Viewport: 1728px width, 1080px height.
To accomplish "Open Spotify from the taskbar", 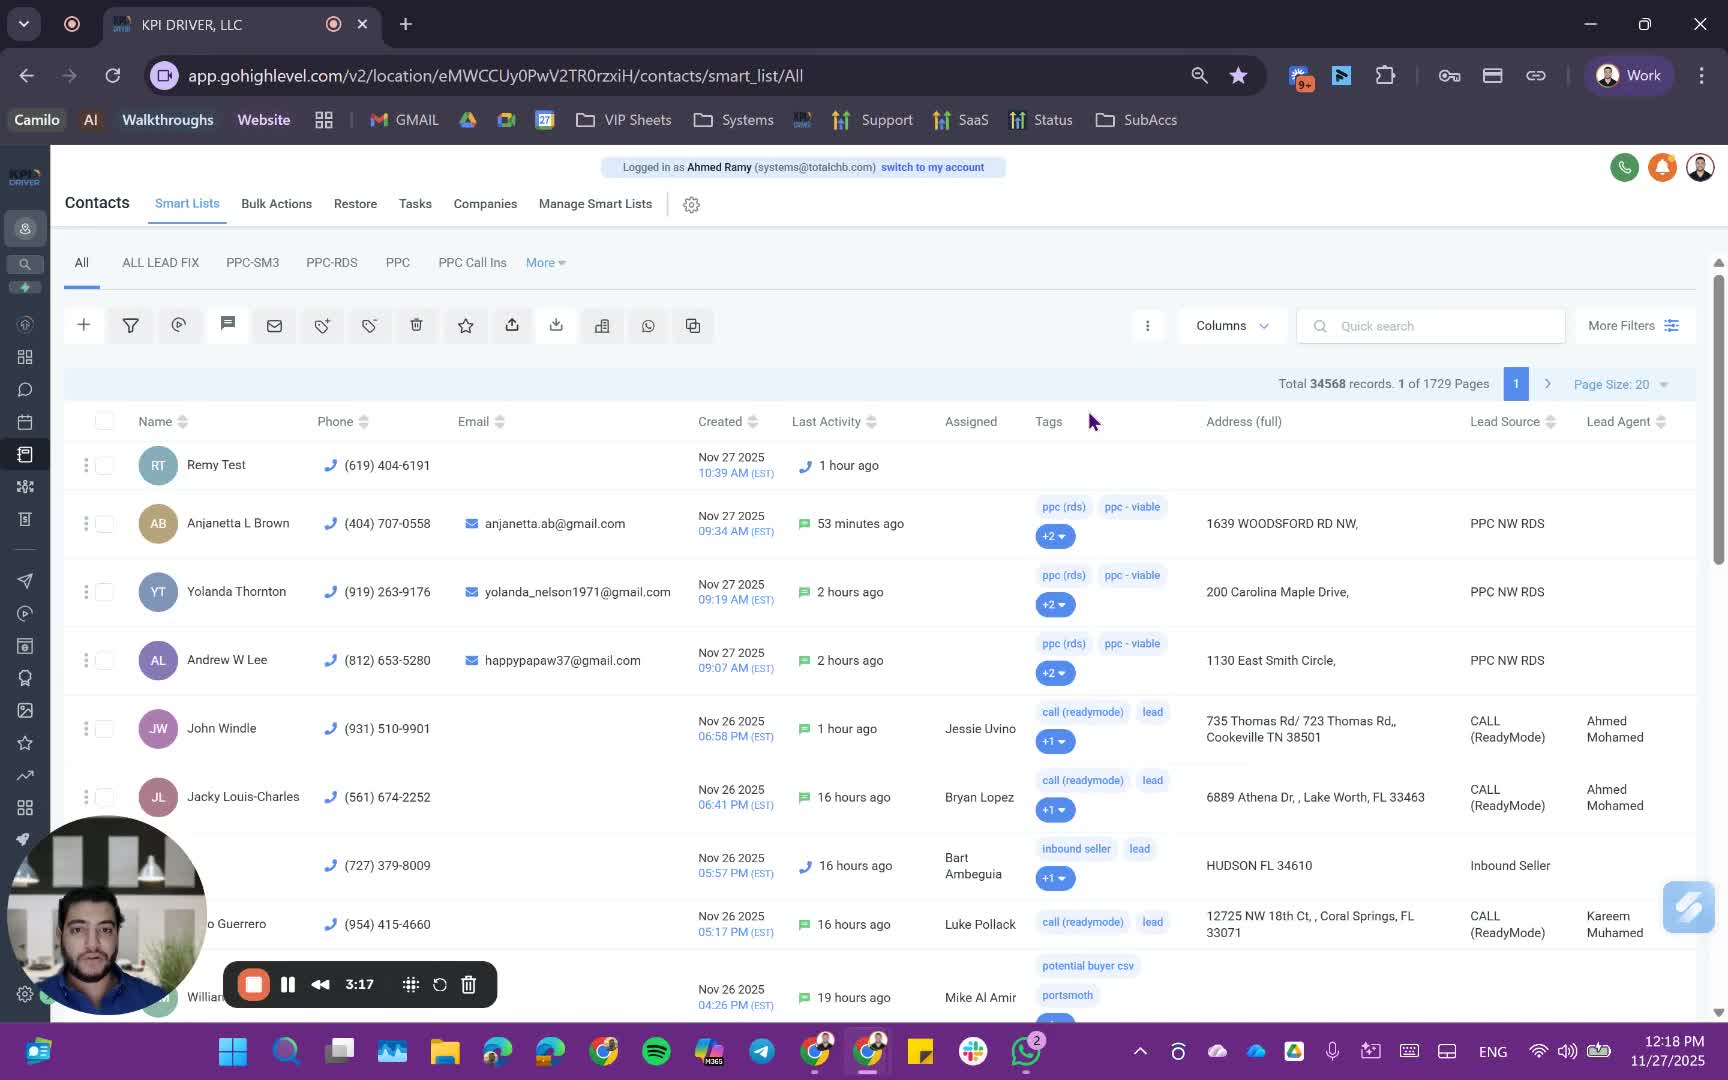I will tap(656, 1051).
